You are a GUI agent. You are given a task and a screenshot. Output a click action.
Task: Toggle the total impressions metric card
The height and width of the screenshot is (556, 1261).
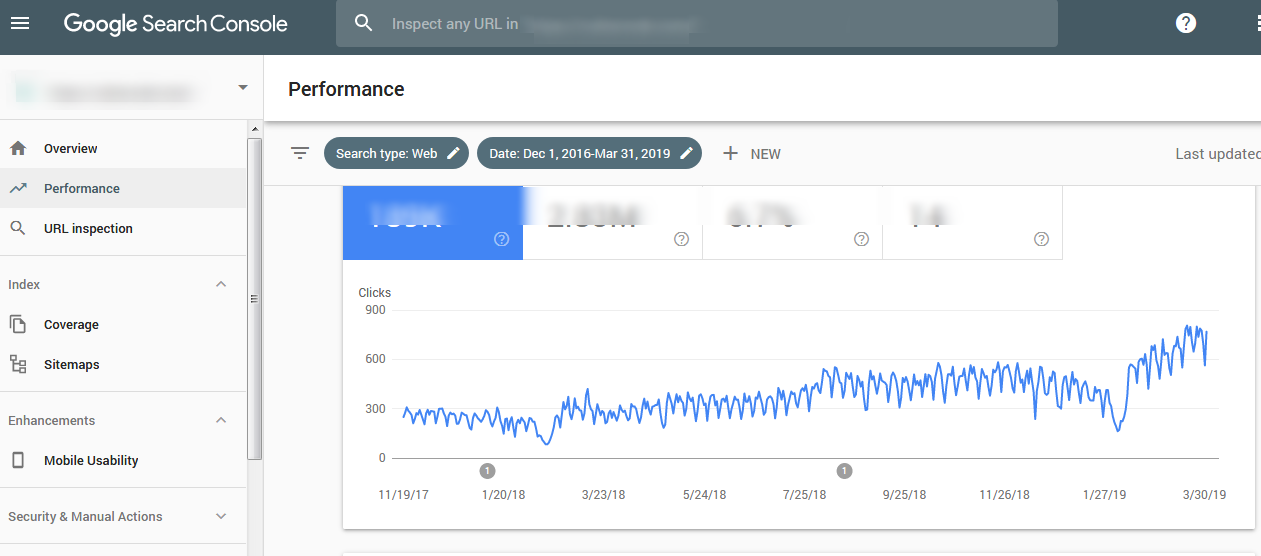(612, 223)
